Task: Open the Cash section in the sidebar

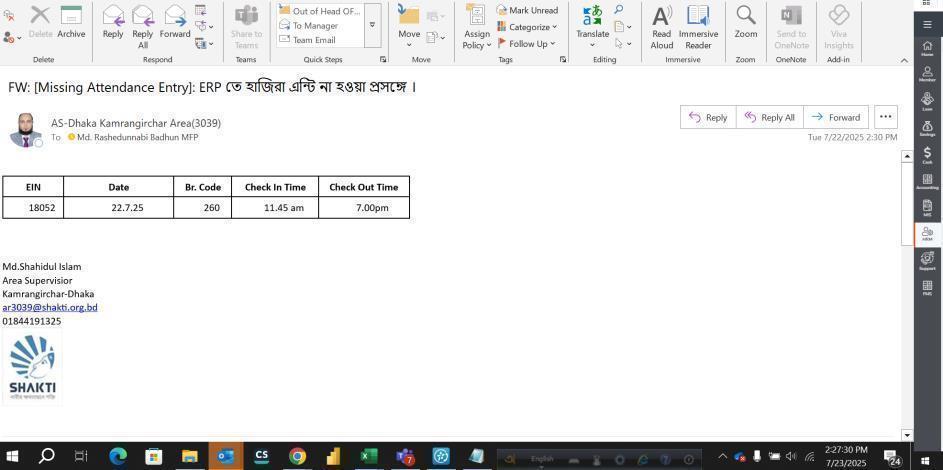Action: (927, 154)
